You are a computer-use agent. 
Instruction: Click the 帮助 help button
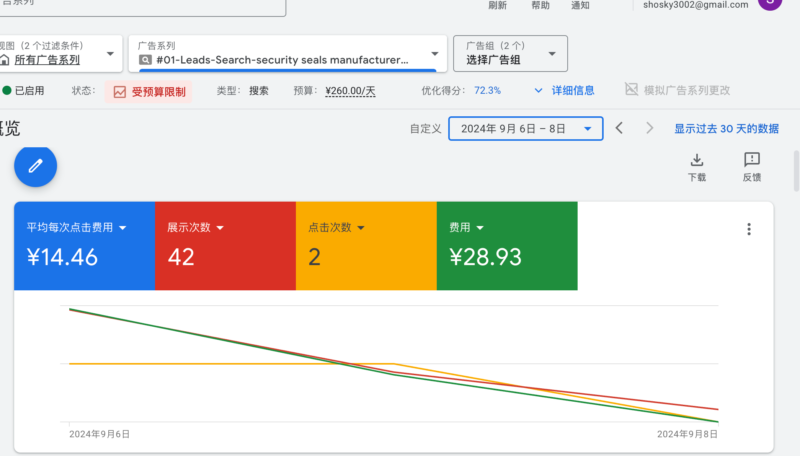540,5
